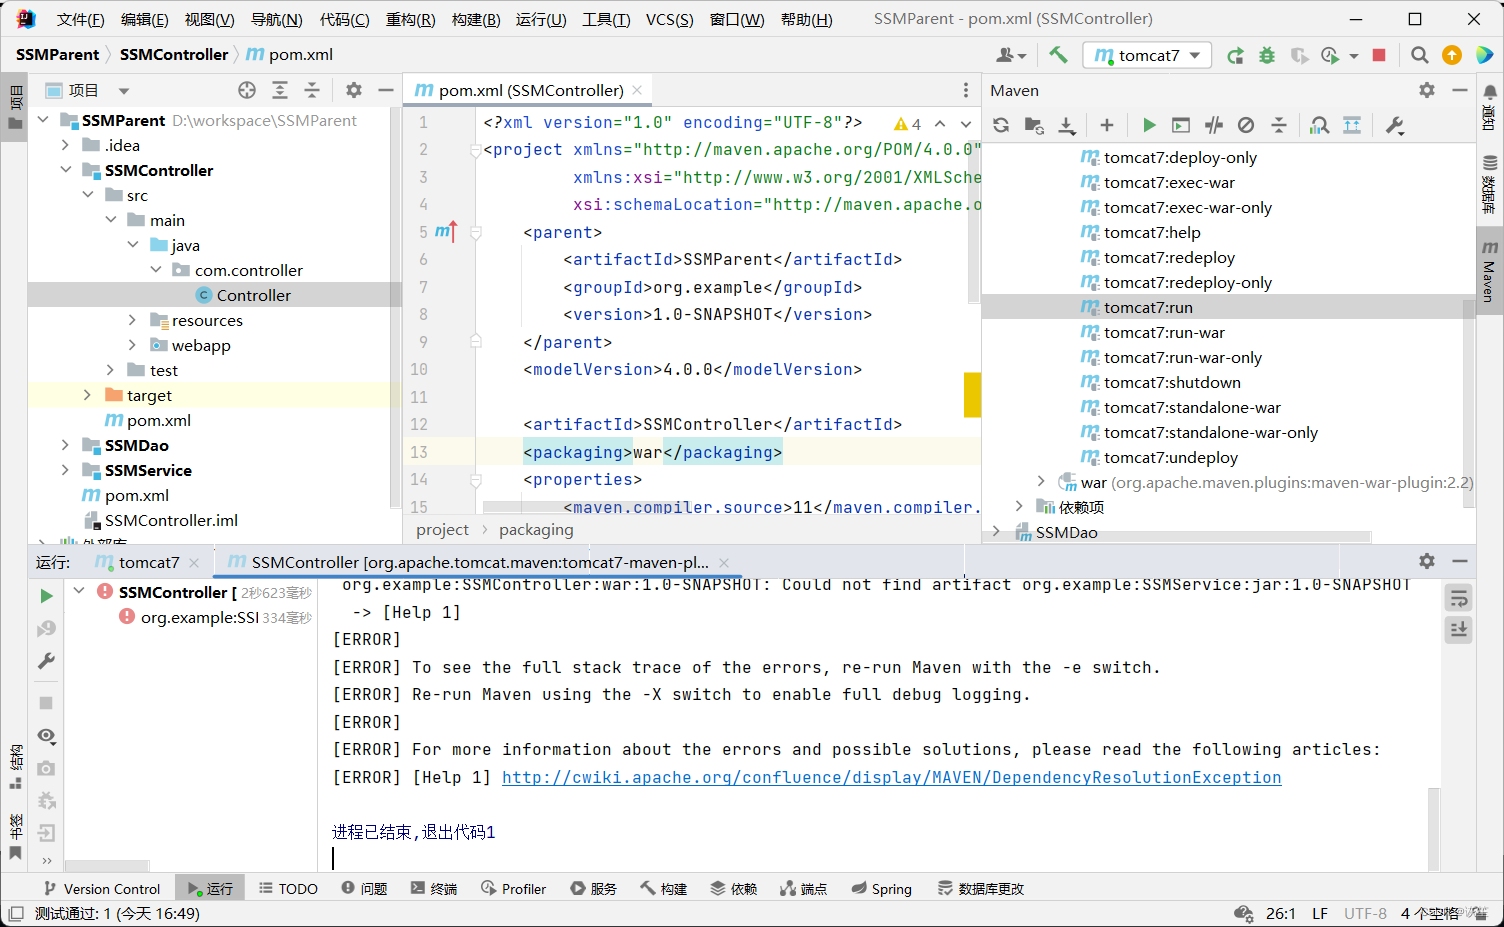Open Run tool window settings gear
Screen dimensions: 1504x927
click(1427, 561)
